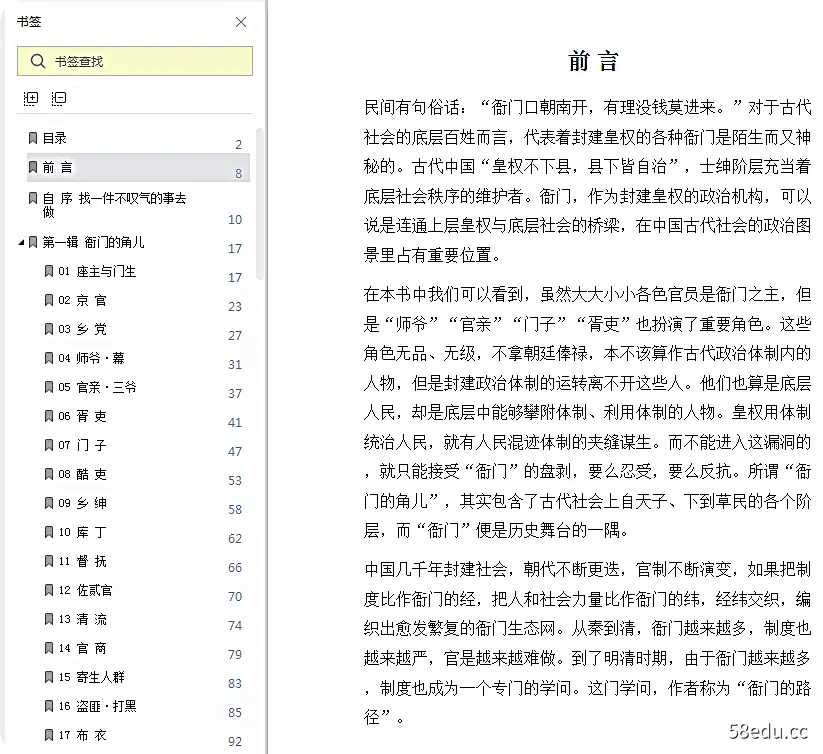Click bookmark flag icon beside 07 门 子
The height and width of the screenshot is (754, 823).
coord(49,445)
